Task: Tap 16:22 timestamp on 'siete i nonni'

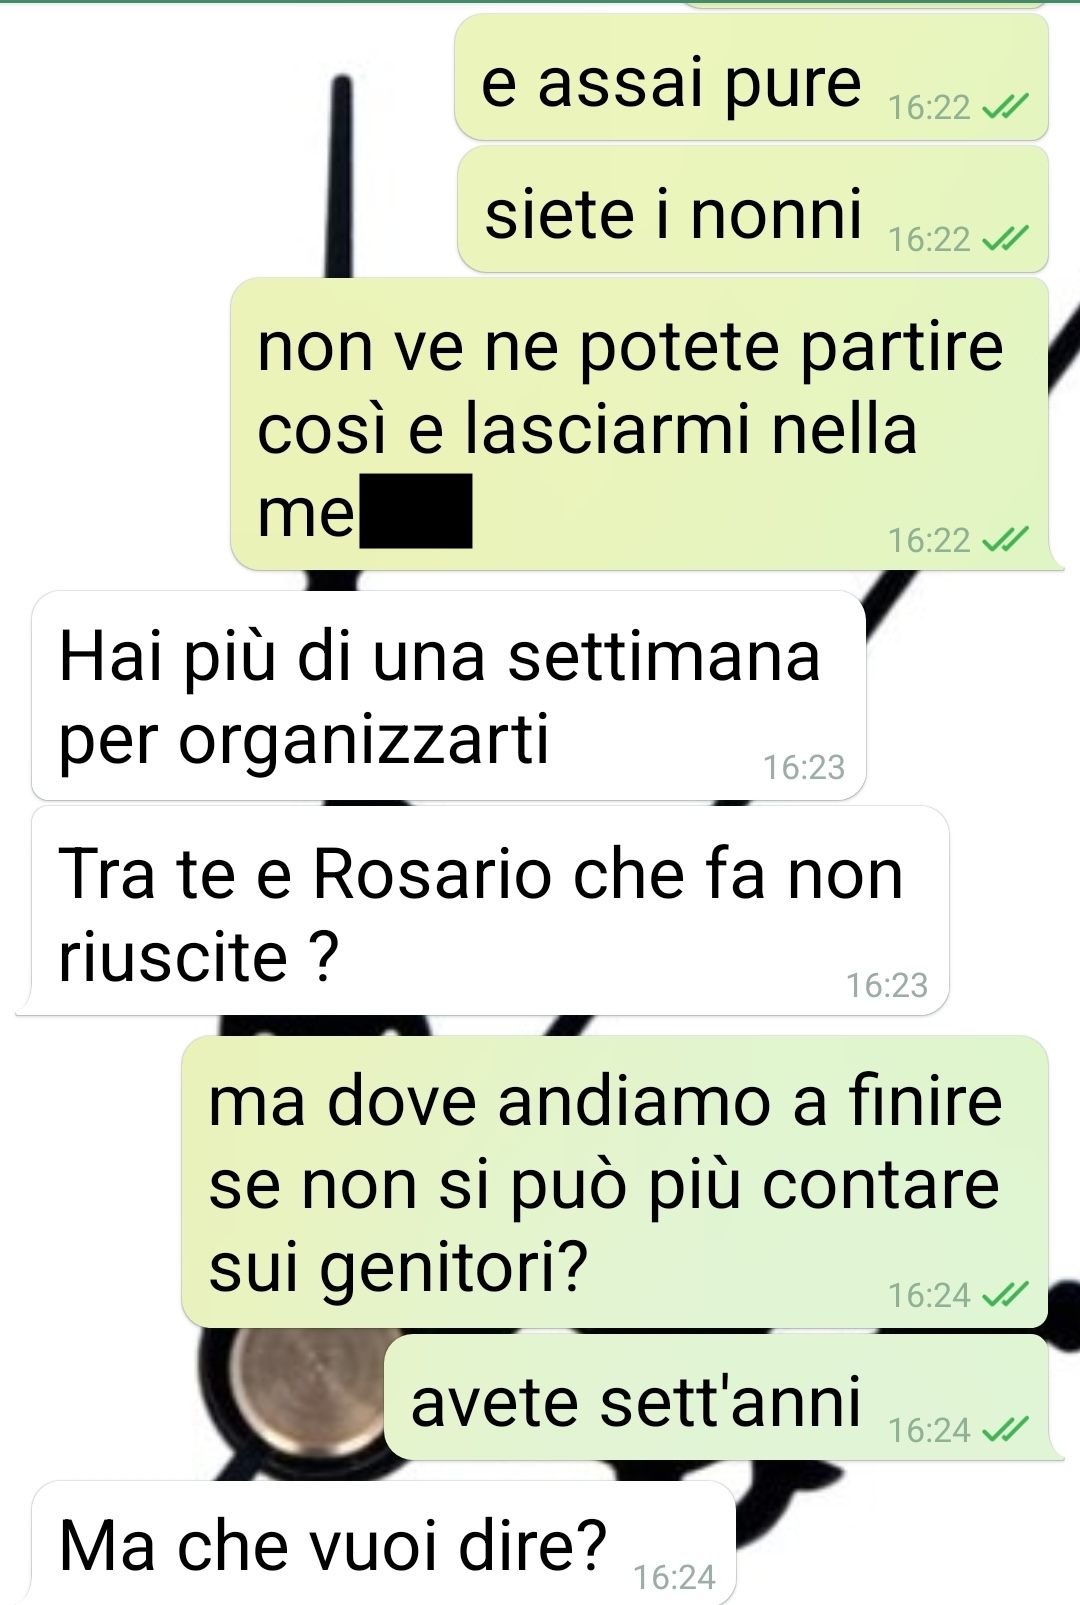Action: click(929, 240)
